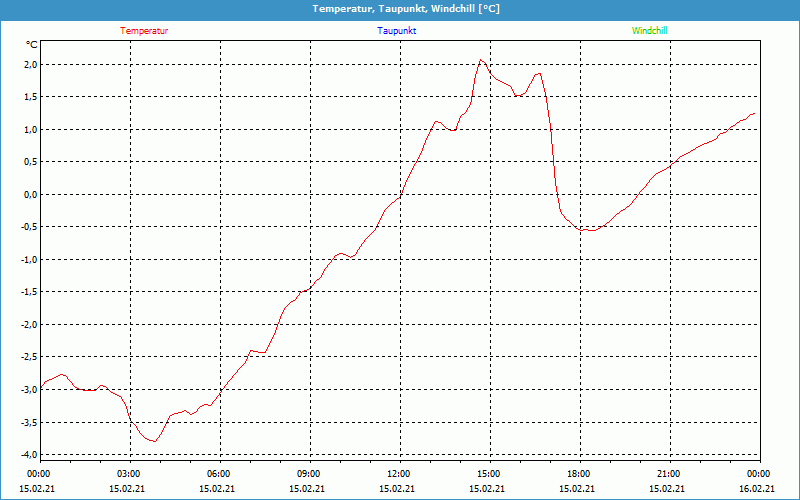The height and width of the screenshot is (500, 800).
Task: Select the 21:00 time axis label
Action: 668,474
